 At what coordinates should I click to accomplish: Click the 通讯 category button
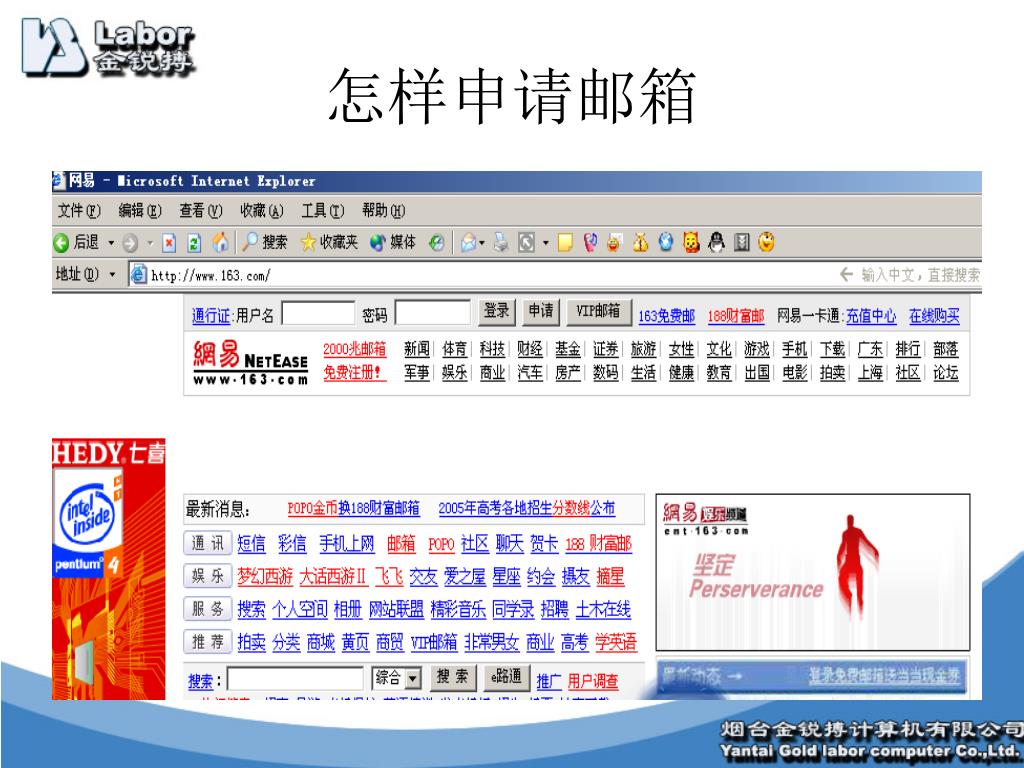click(208, 543)
